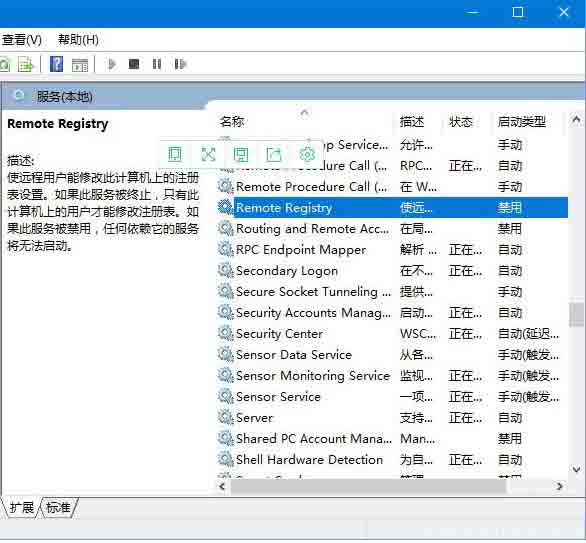Click the floating overlay share/export icon
This screenshot has height=543, width=586.
tap(274, 154)
